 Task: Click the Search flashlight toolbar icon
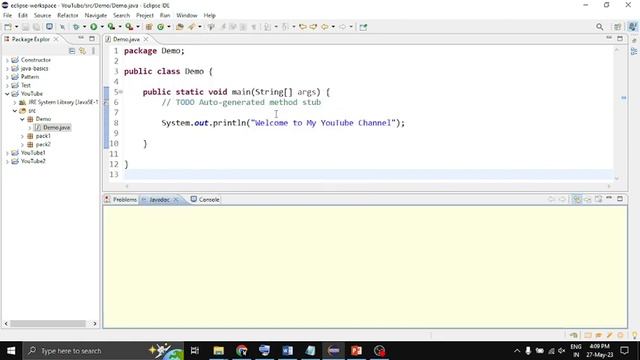point(191,27)
